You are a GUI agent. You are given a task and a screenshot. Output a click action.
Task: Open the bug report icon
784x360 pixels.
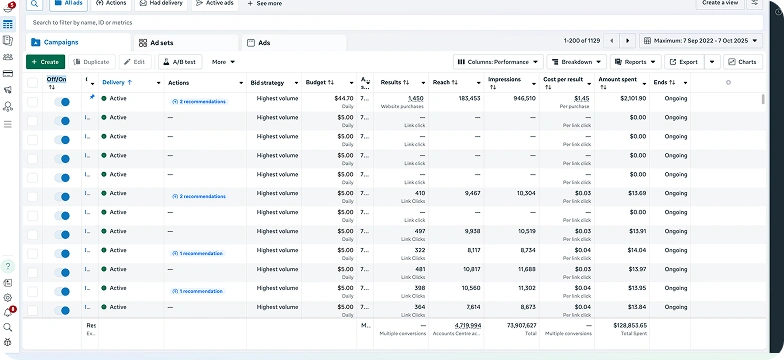click(8, 342)
